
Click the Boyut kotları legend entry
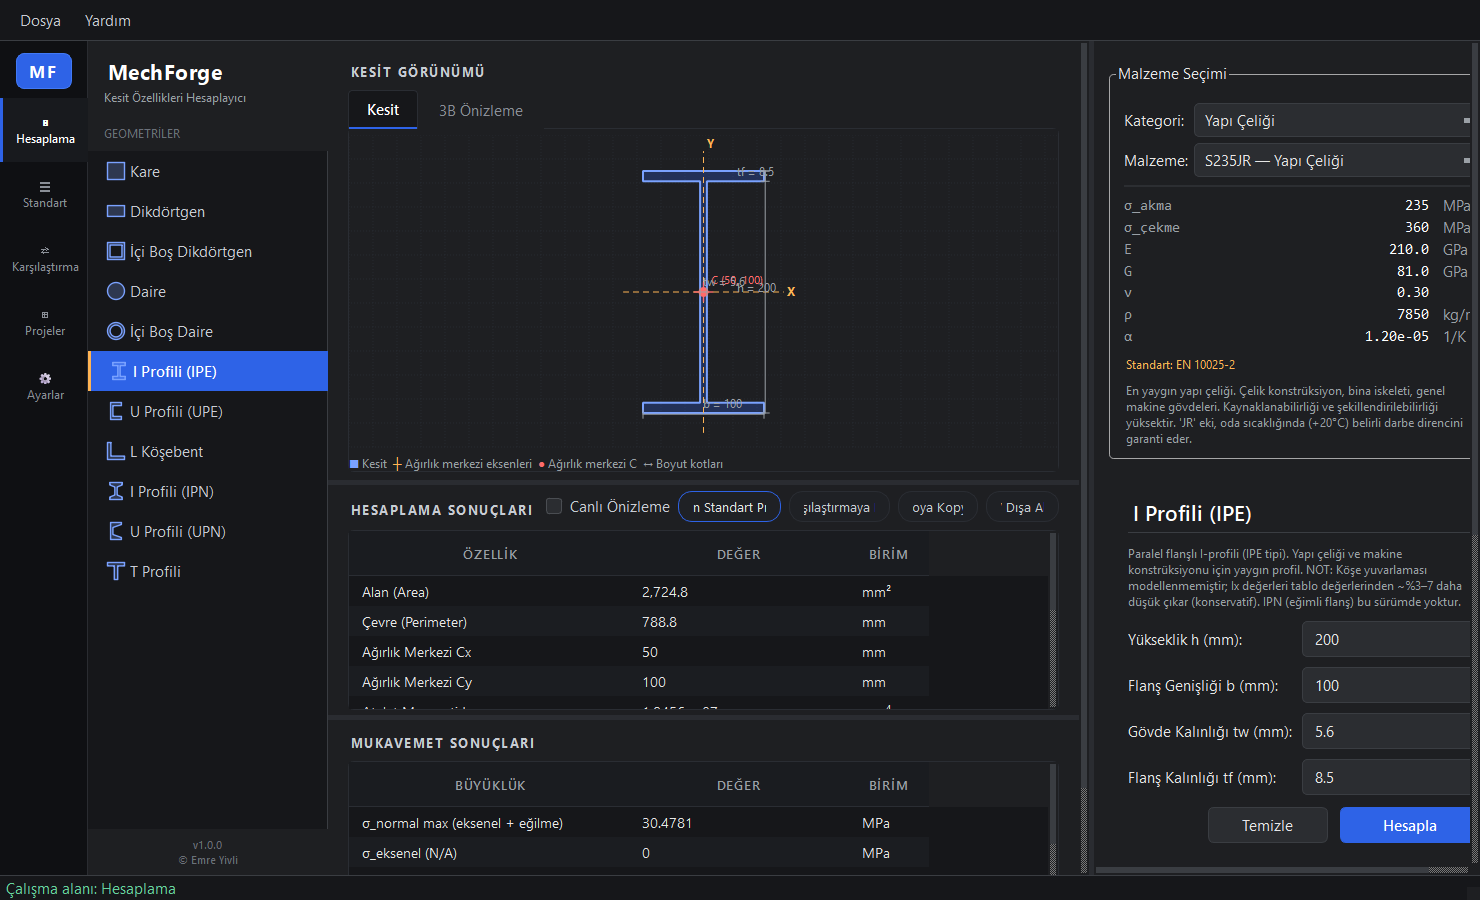click(x=682, y=464)
